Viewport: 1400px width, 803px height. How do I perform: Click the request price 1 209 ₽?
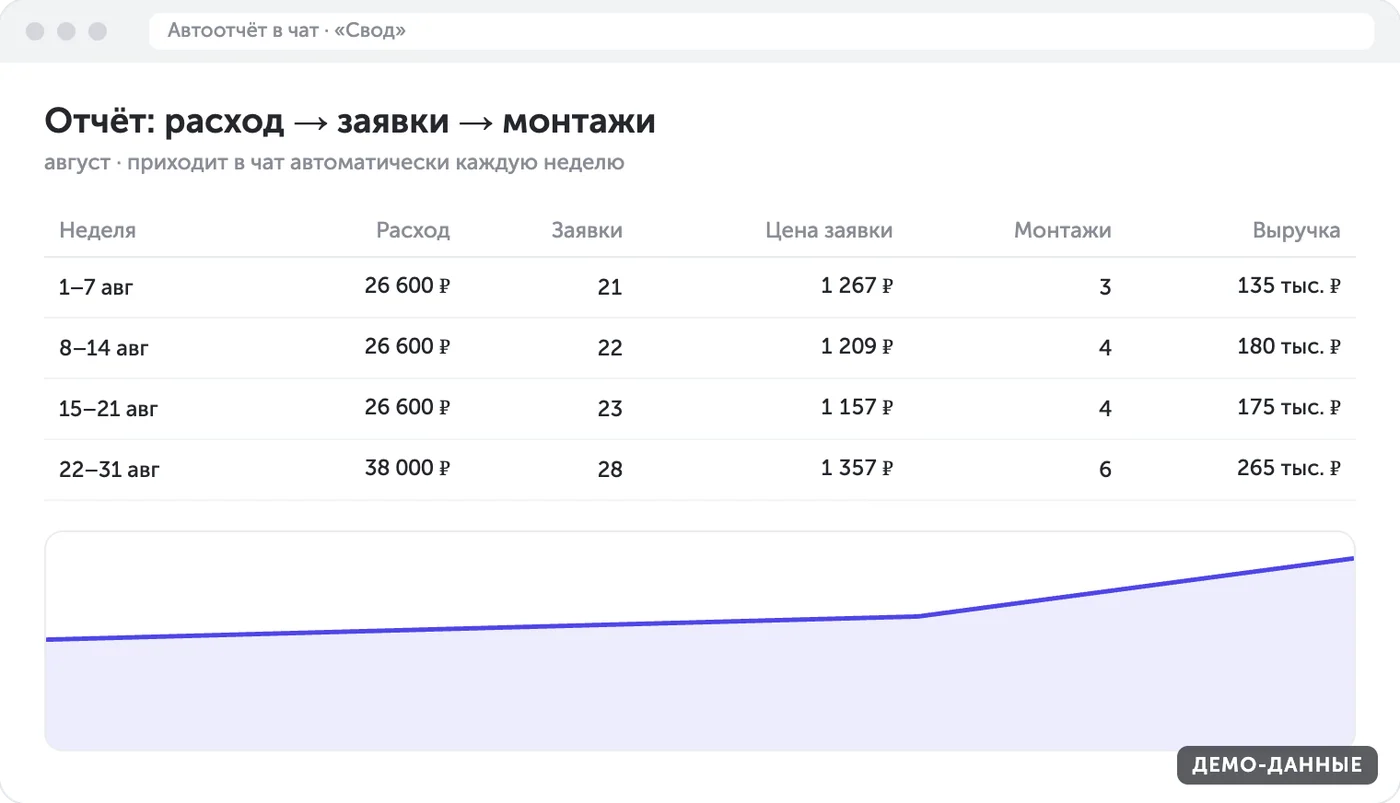[x=857, y=346]
